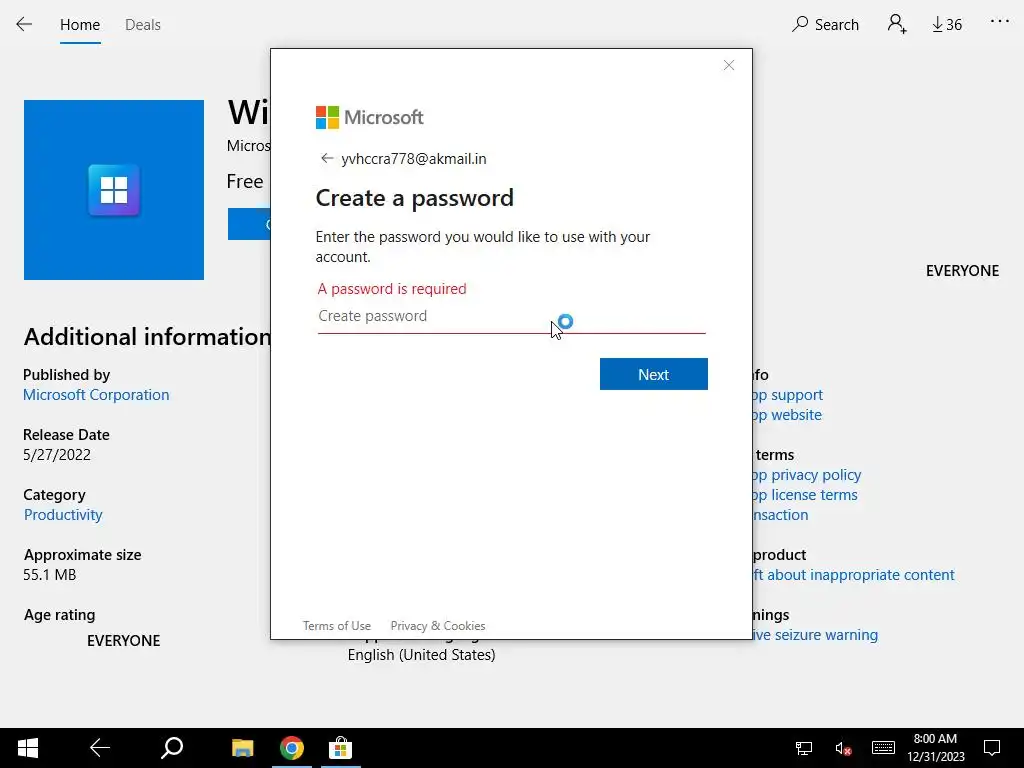1024x768 pixels.
Task: Select the Release Date value 5/27/2022
Action: click(57, 455)
